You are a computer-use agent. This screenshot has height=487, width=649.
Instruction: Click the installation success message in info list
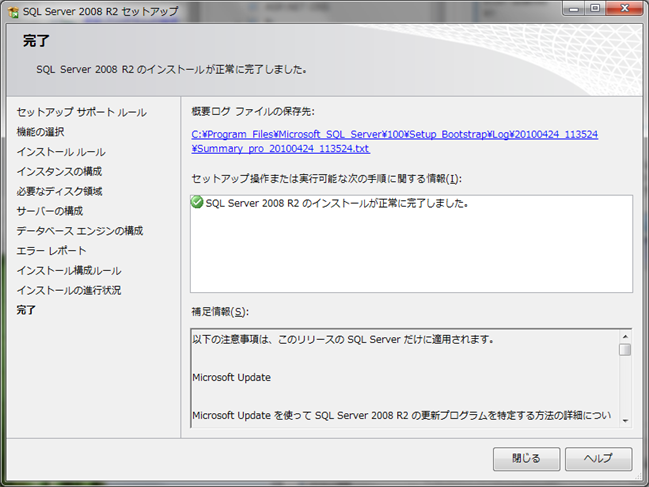click(337, 203)
